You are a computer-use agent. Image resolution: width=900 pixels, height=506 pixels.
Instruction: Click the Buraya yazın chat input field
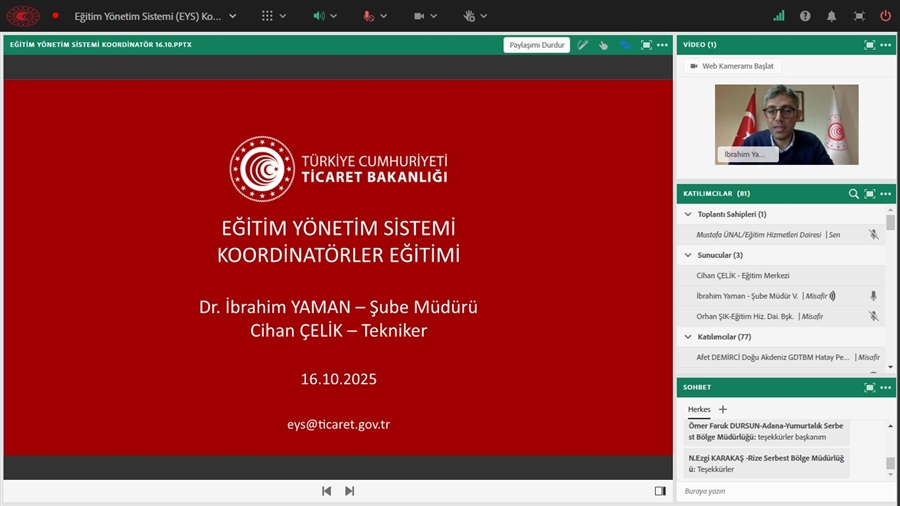click(775, 491)
